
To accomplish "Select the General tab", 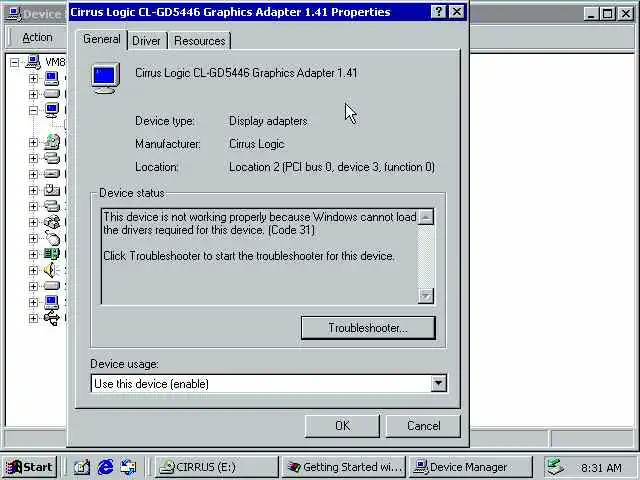I will (x=102, y=39).
